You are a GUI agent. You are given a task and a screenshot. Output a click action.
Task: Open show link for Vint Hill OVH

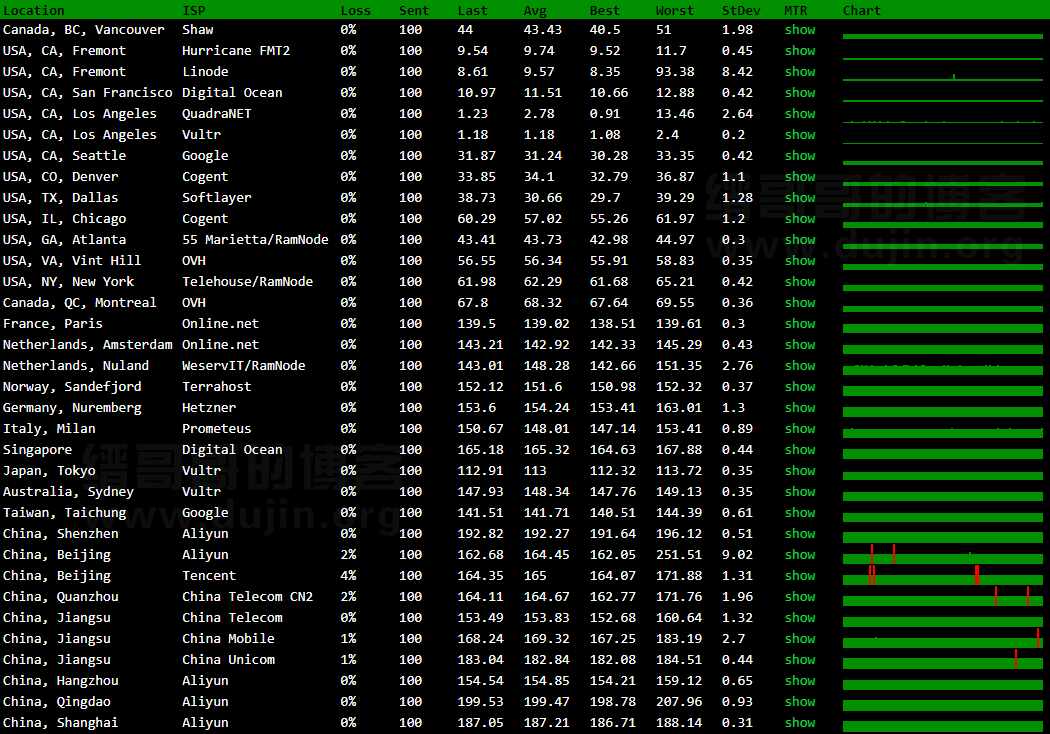tap(800, 261)
